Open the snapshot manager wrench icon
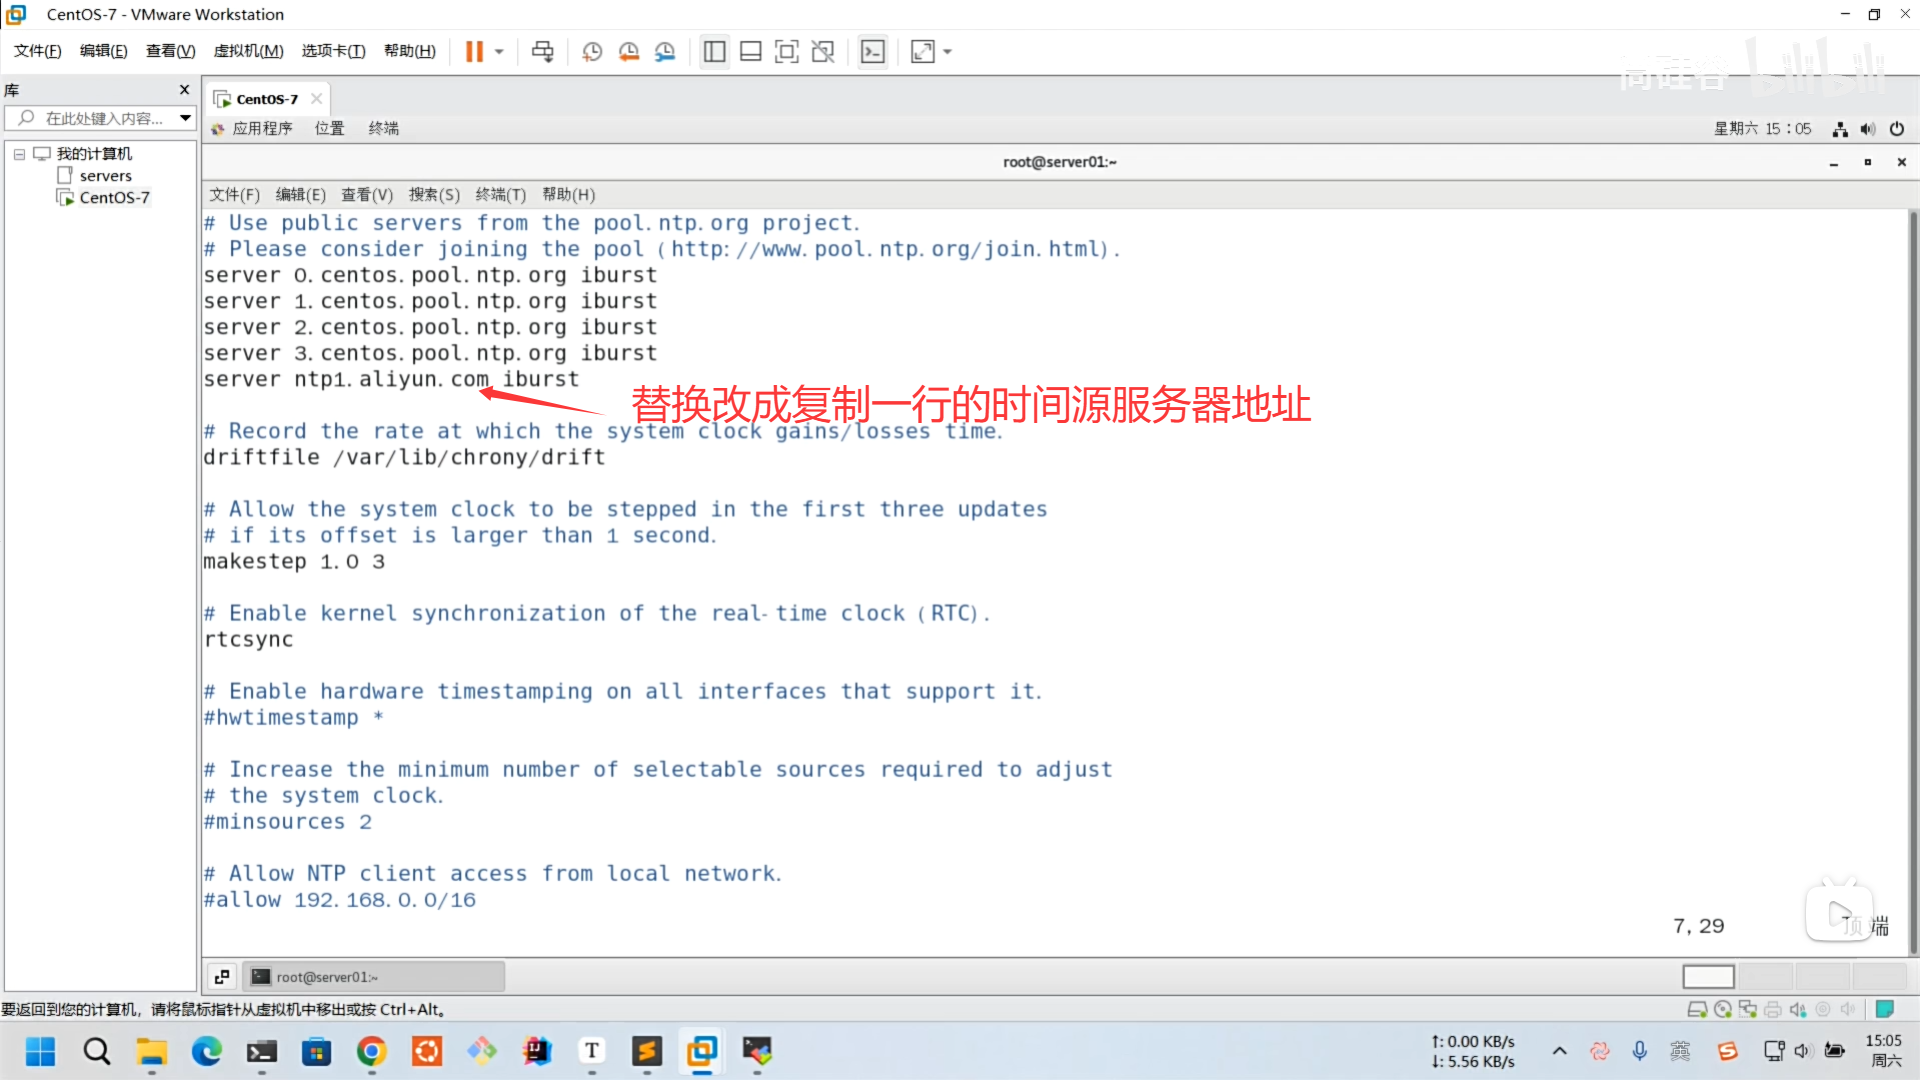Viewport: 1920px width, 1080px height. [x=665, y=51]
